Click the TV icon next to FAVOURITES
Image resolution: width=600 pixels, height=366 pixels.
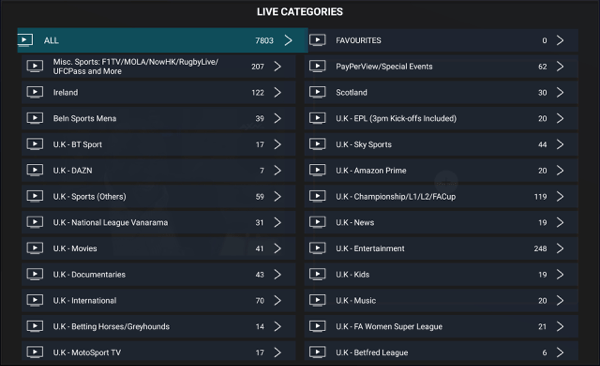click(x=318, y=40)
